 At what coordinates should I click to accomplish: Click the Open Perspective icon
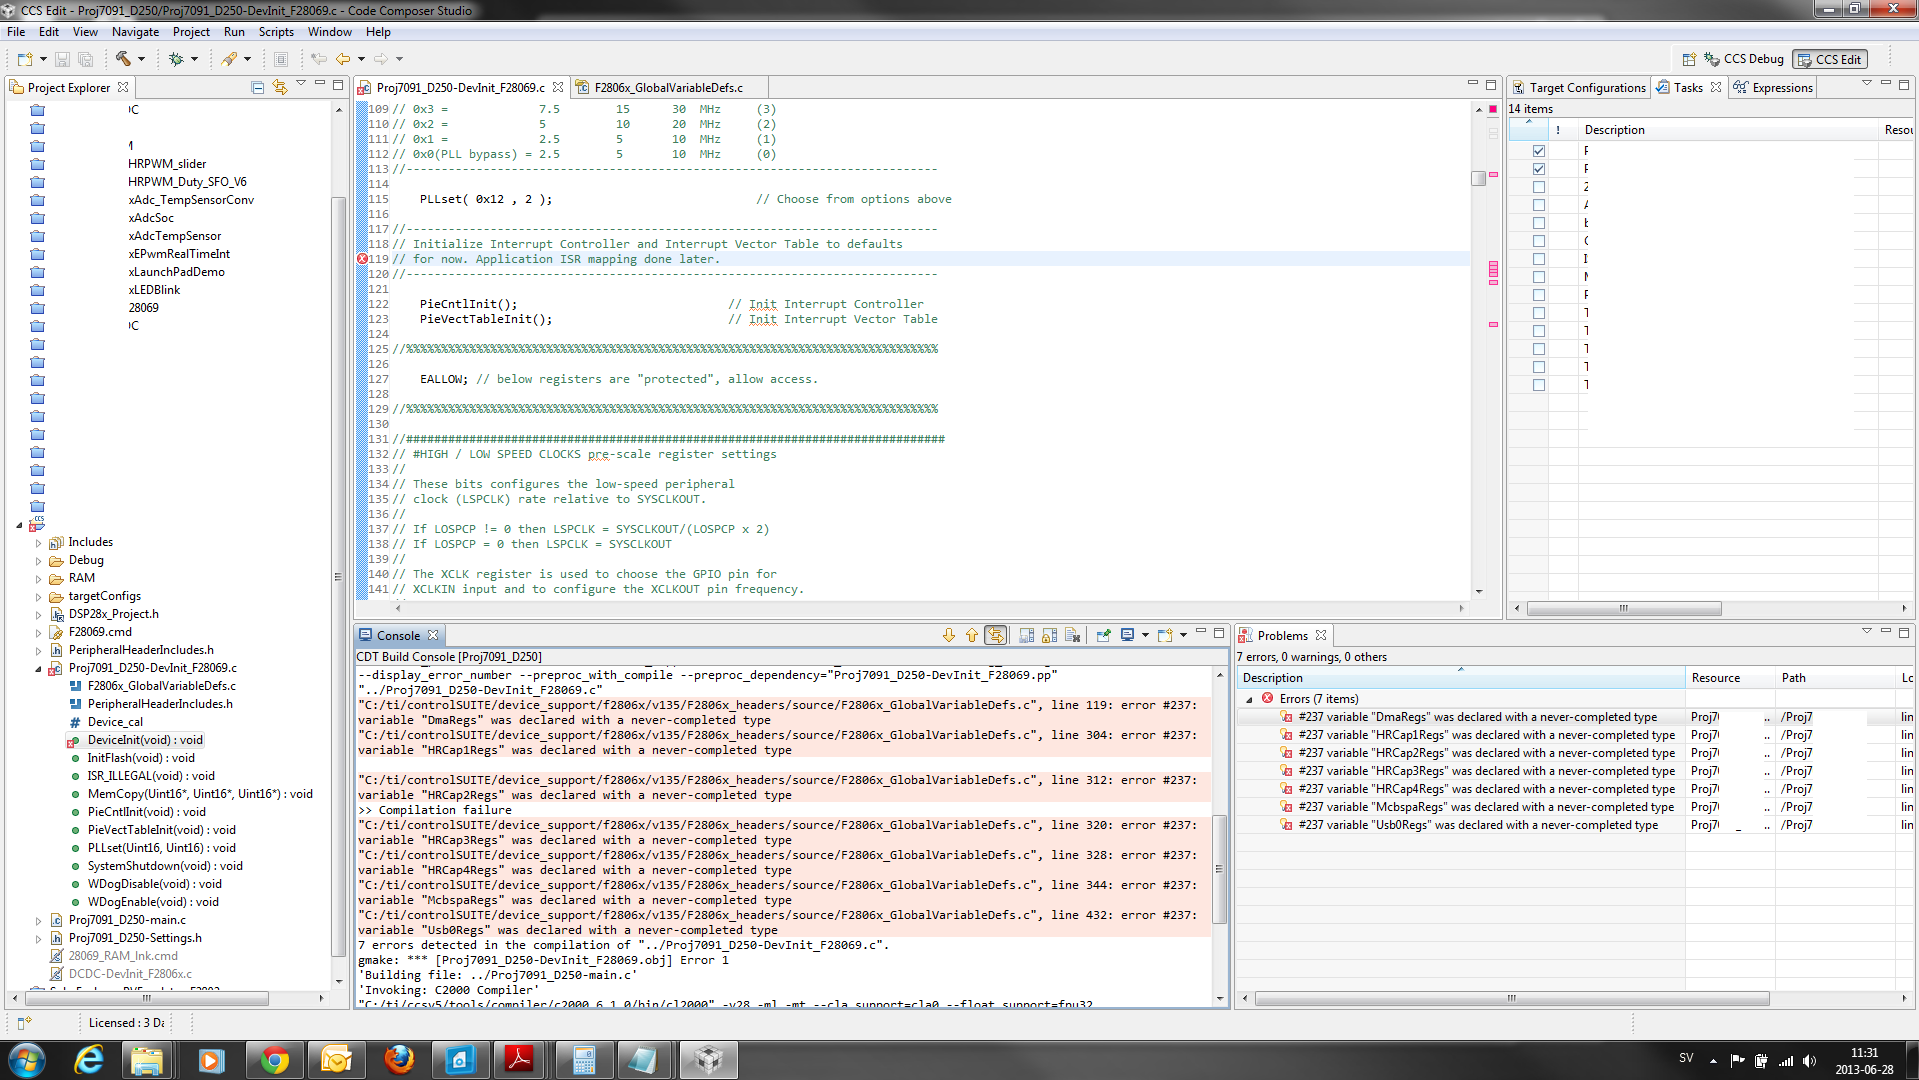click(1689, 59)
